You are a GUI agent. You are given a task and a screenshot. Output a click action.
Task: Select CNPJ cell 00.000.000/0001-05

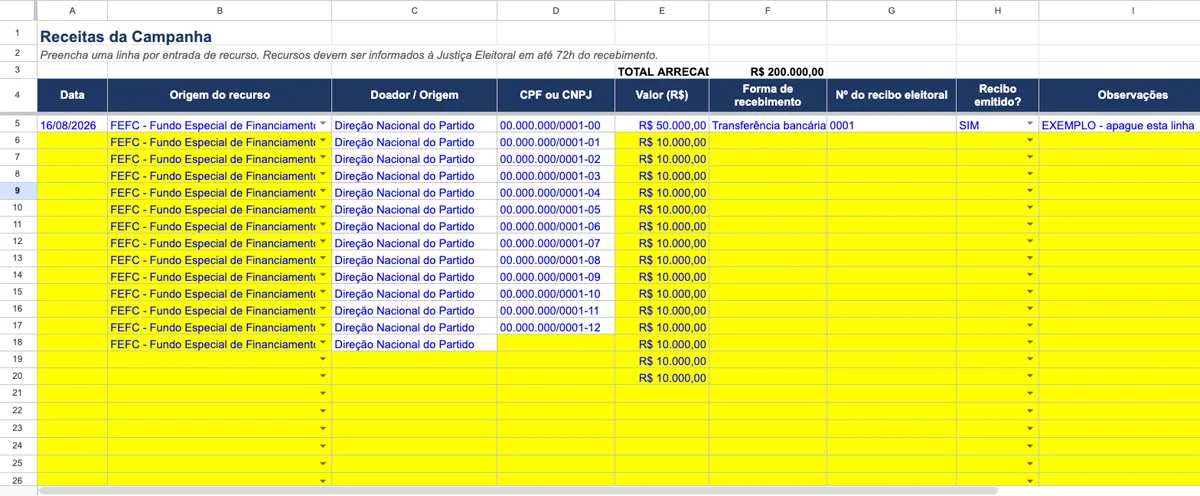[x=555, y=209]
